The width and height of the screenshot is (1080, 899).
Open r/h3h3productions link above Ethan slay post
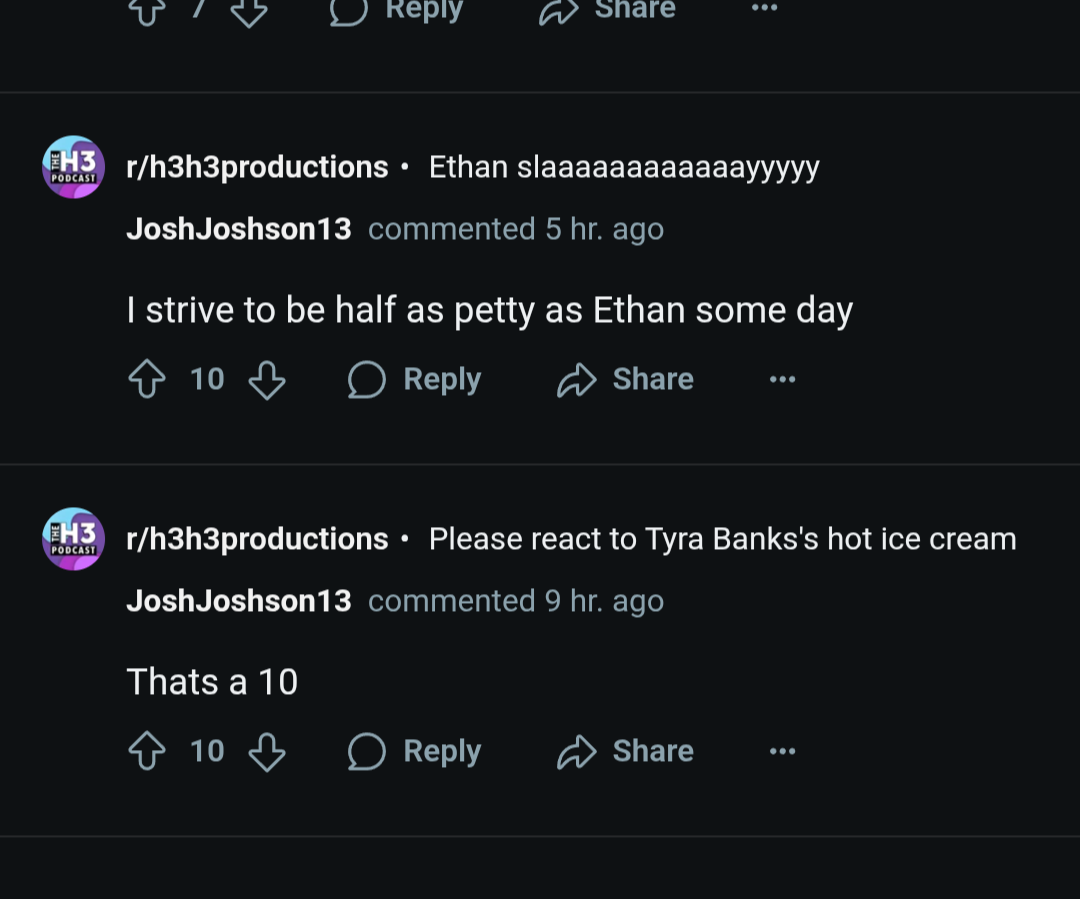pyautogui.click(x=257, y=167)
